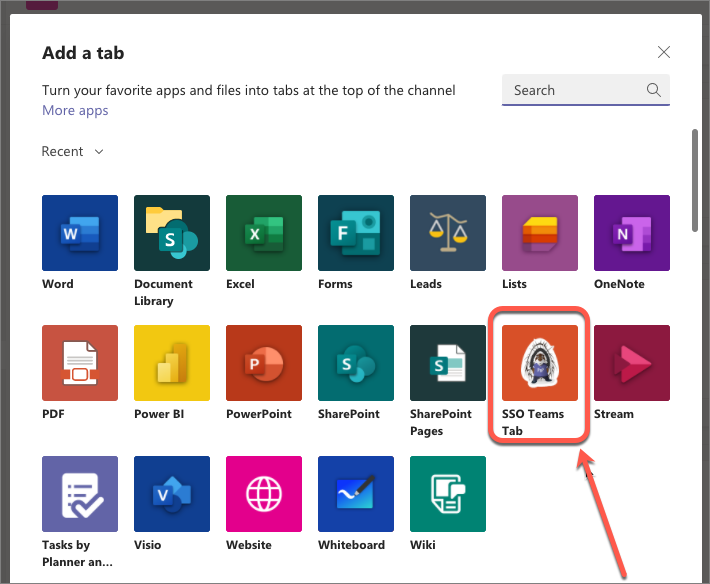Click the SSO Teams Tab icon
710x584 pixels.
540,363
